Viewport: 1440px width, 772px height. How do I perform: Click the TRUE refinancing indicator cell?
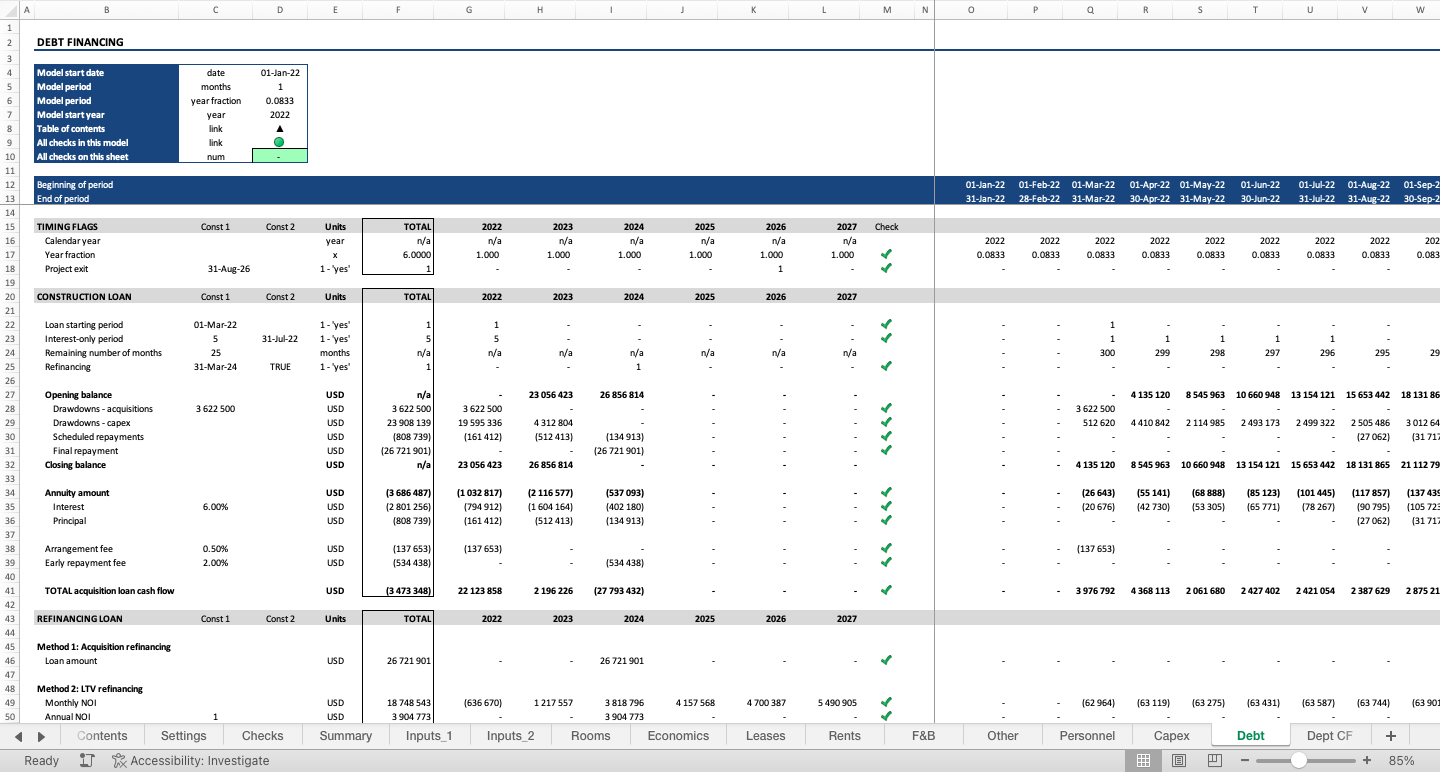point(281,366)
